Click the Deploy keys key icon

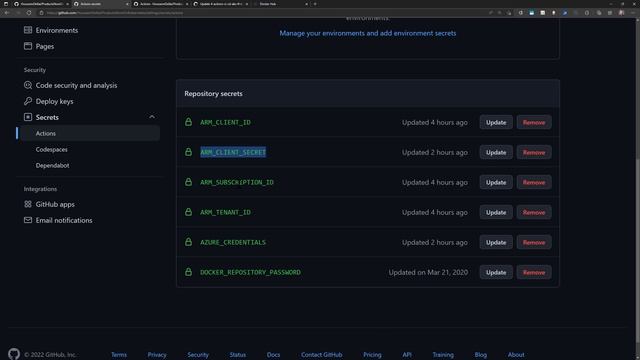click(28, 101)
